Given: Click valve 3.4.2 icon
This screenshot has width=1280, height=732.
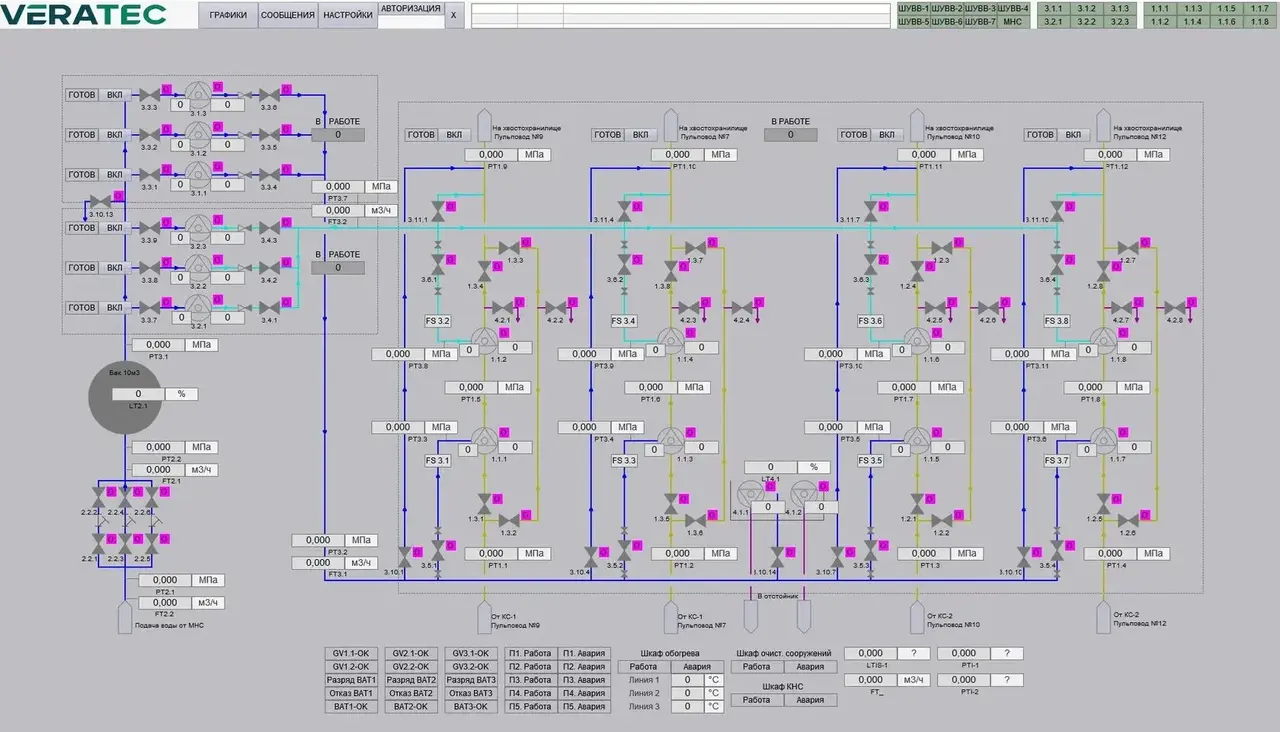Looking at the screenshot, I should point(269,268).
